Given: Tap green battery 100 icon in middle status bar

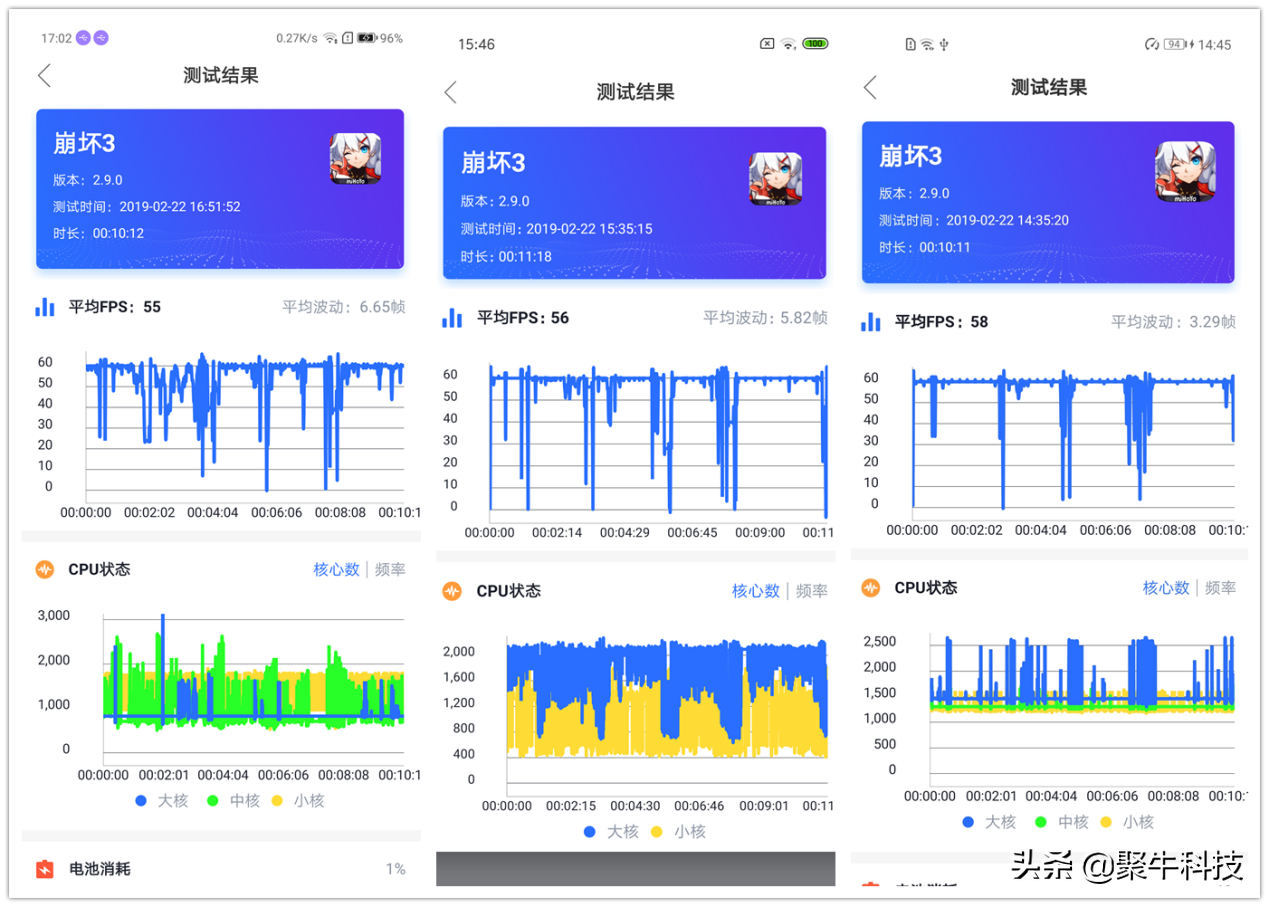Looking at the screenshot, I should tap(815, 44).
